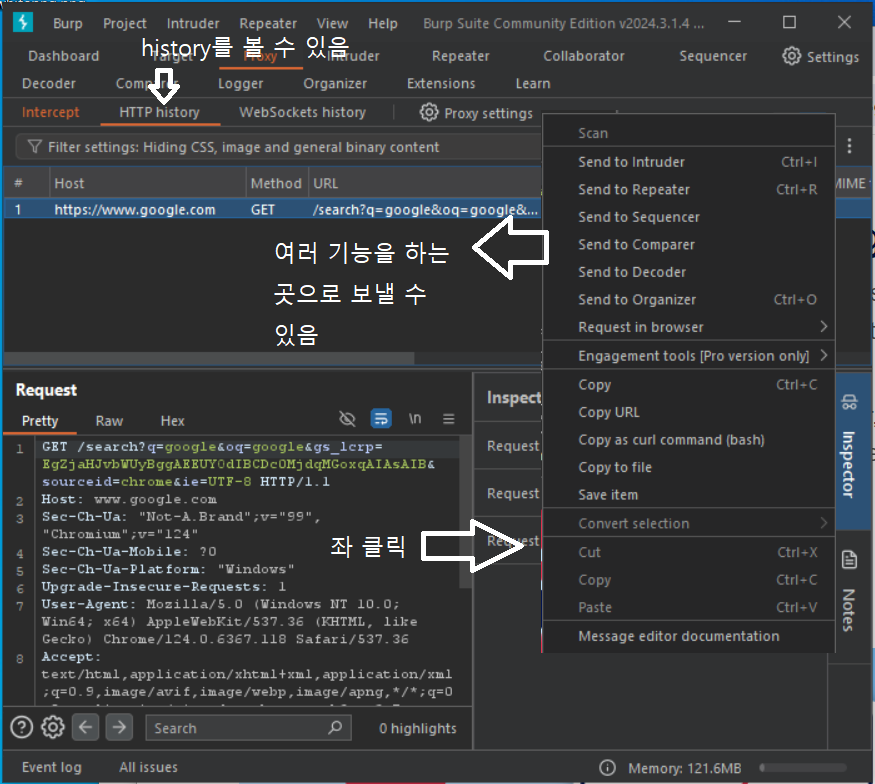875x784 pixels.
Task: Switch to the Learn tab
Action: (x=533, y=84)
